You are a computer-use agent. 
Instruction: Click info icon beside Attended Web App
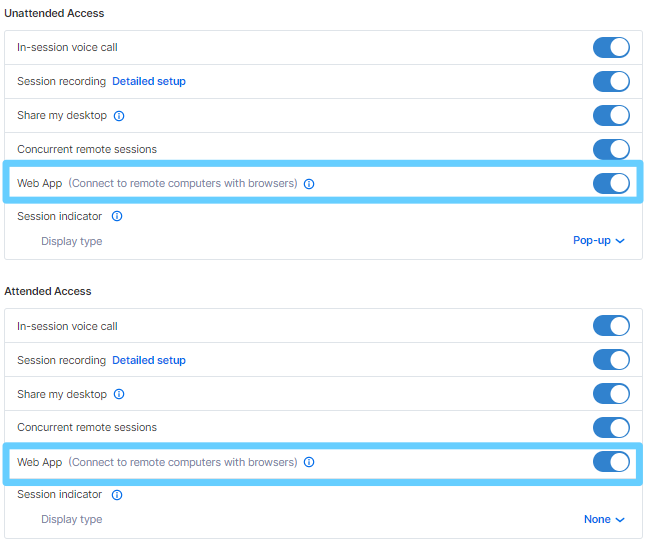coord(309,462)
